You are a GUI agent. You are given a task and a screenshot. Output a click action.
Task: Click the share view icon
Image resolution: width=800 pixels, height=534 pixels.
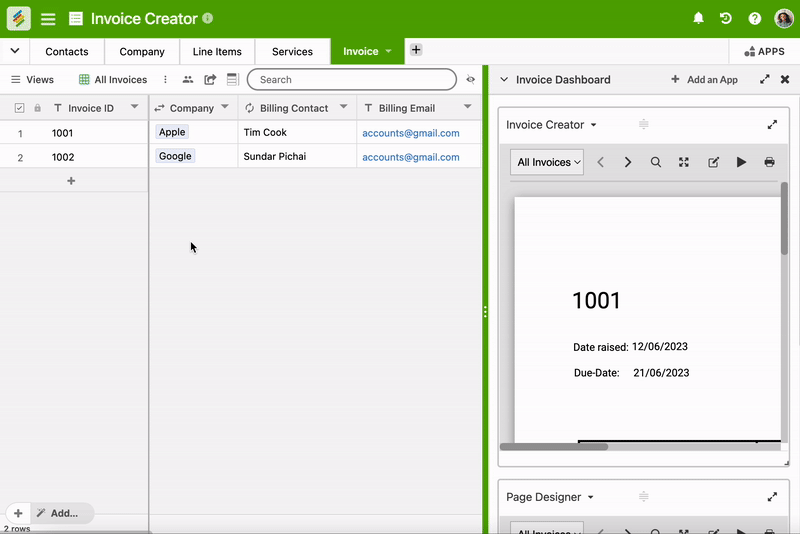point(210,80)
